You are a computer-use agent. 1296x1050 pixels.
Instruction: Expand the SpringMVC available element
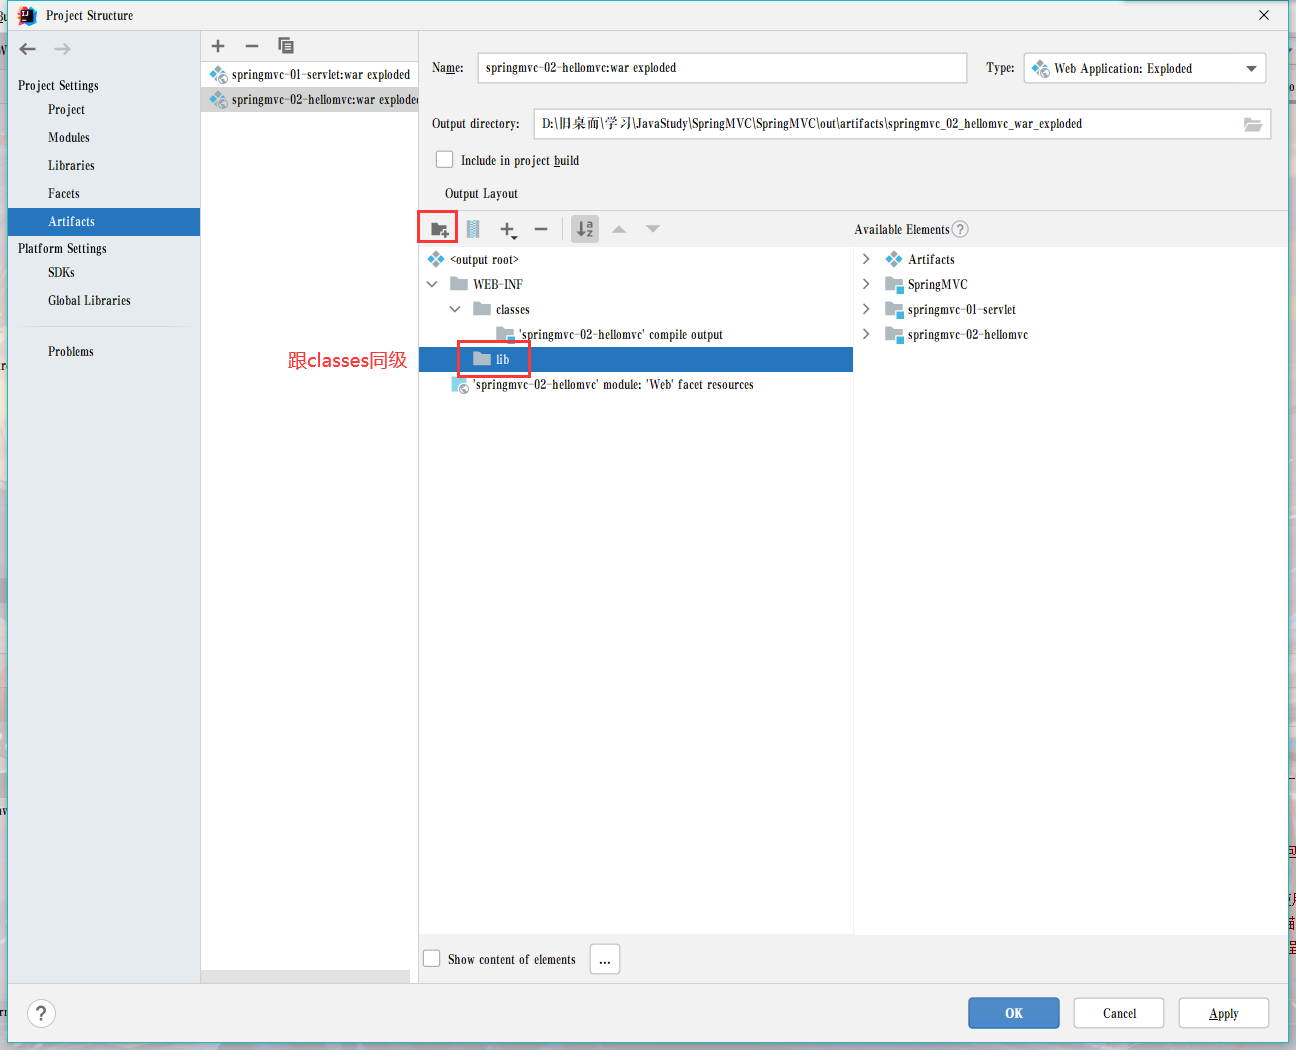(866, 284)
